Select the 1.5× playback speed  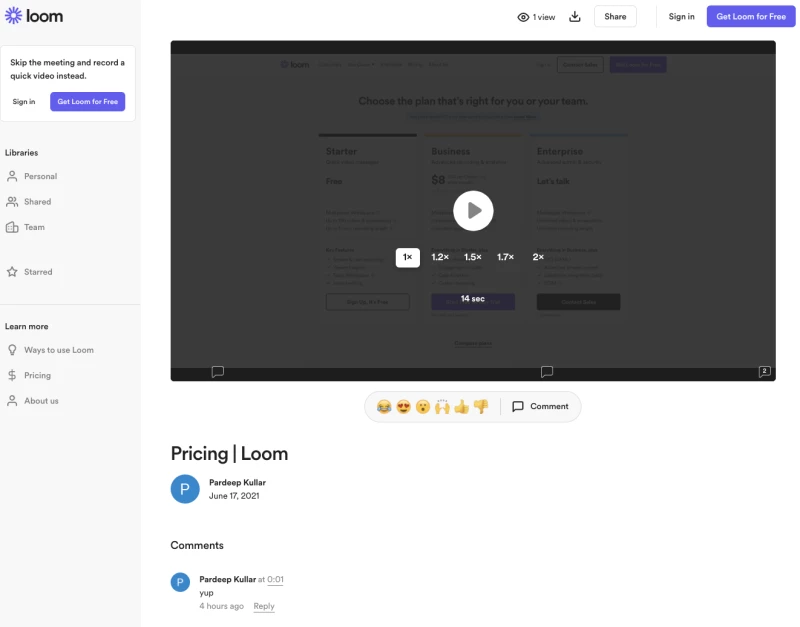pos(473,257)
